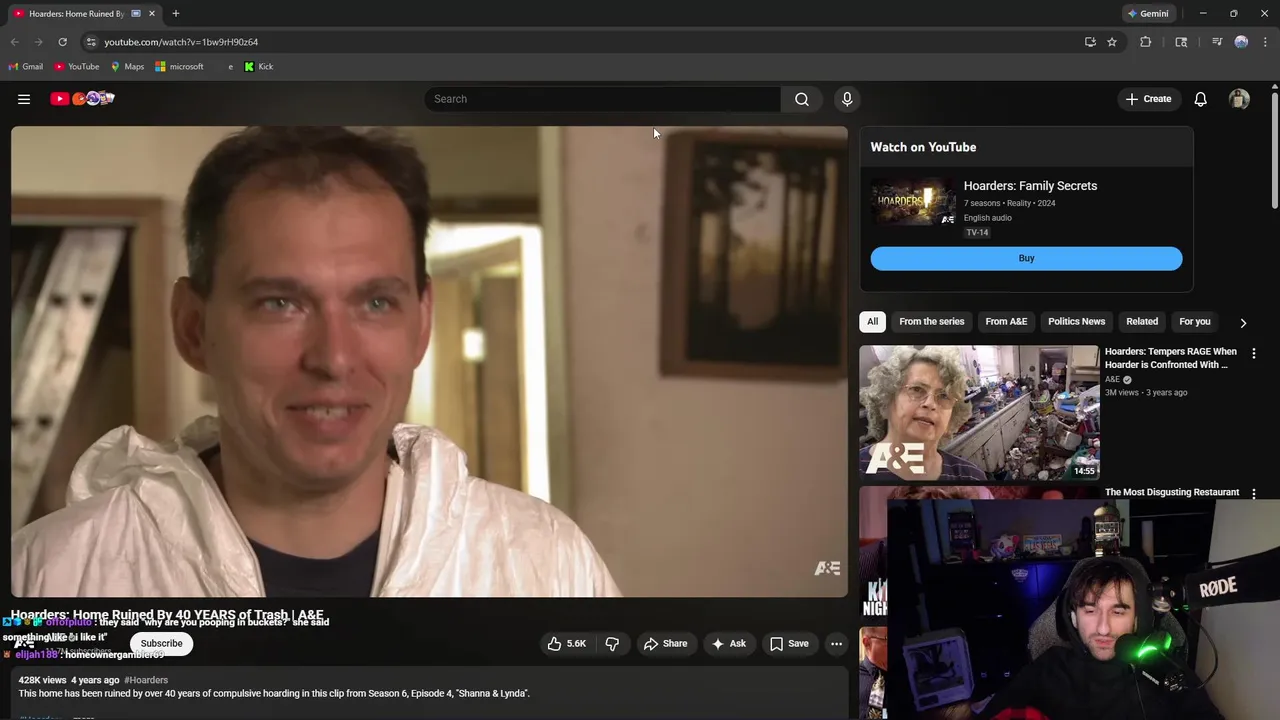
Task: Click the browser address bar URL
Action: [x=181, y=42]
